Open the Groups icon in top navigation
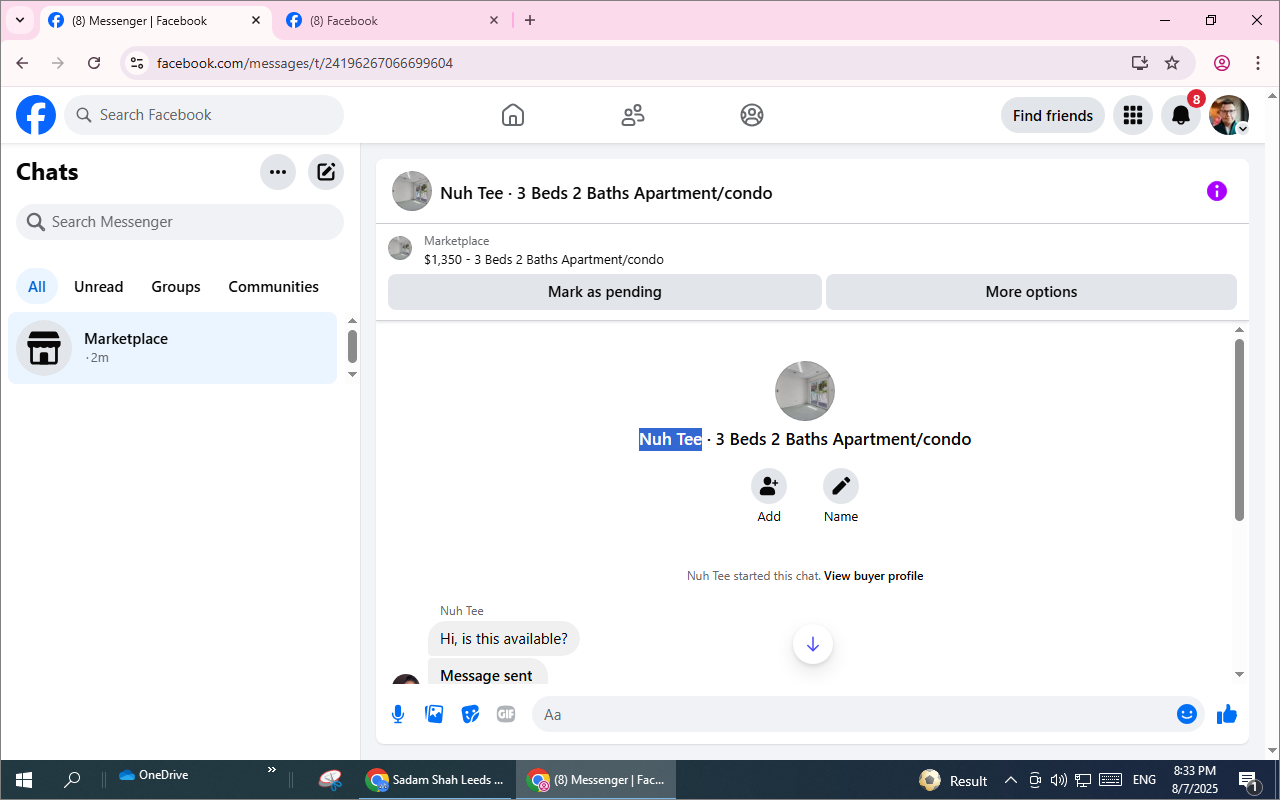Viewport: 1280px width, 800px height. [x=752, y=115]
